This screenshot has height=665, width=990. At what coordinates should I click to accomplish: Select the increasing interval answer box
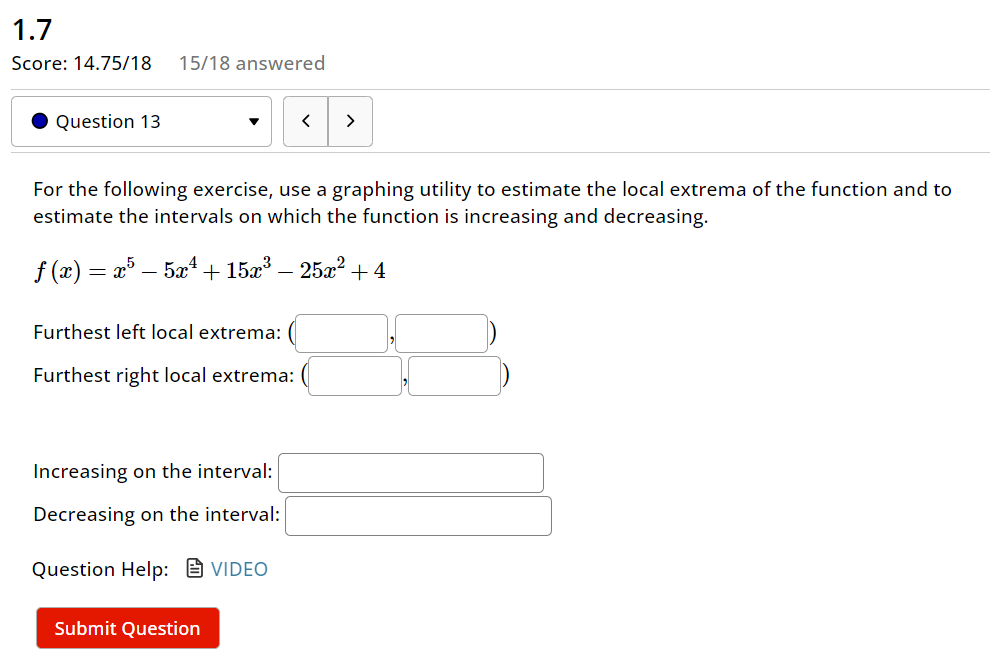(410, 472)
